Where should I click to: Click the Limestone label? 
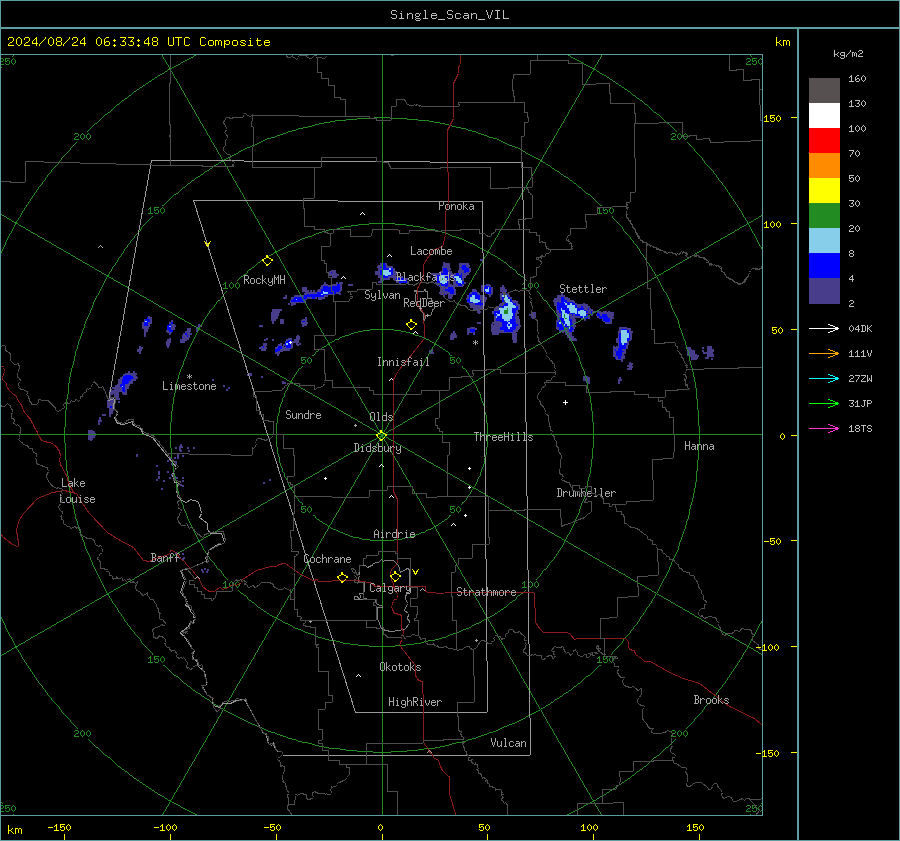(189, 386)
